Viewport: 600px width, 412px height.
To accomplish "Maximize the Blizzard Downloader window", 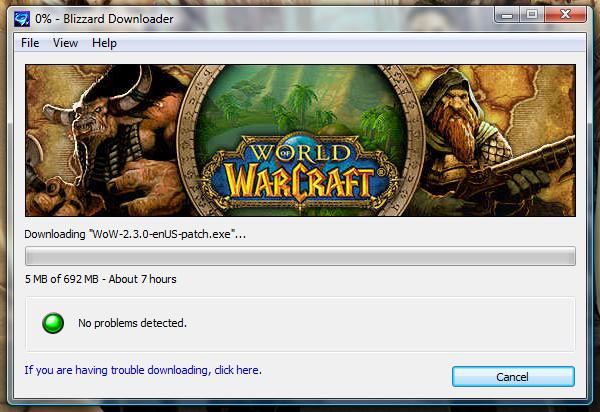I will coord(532,15).
